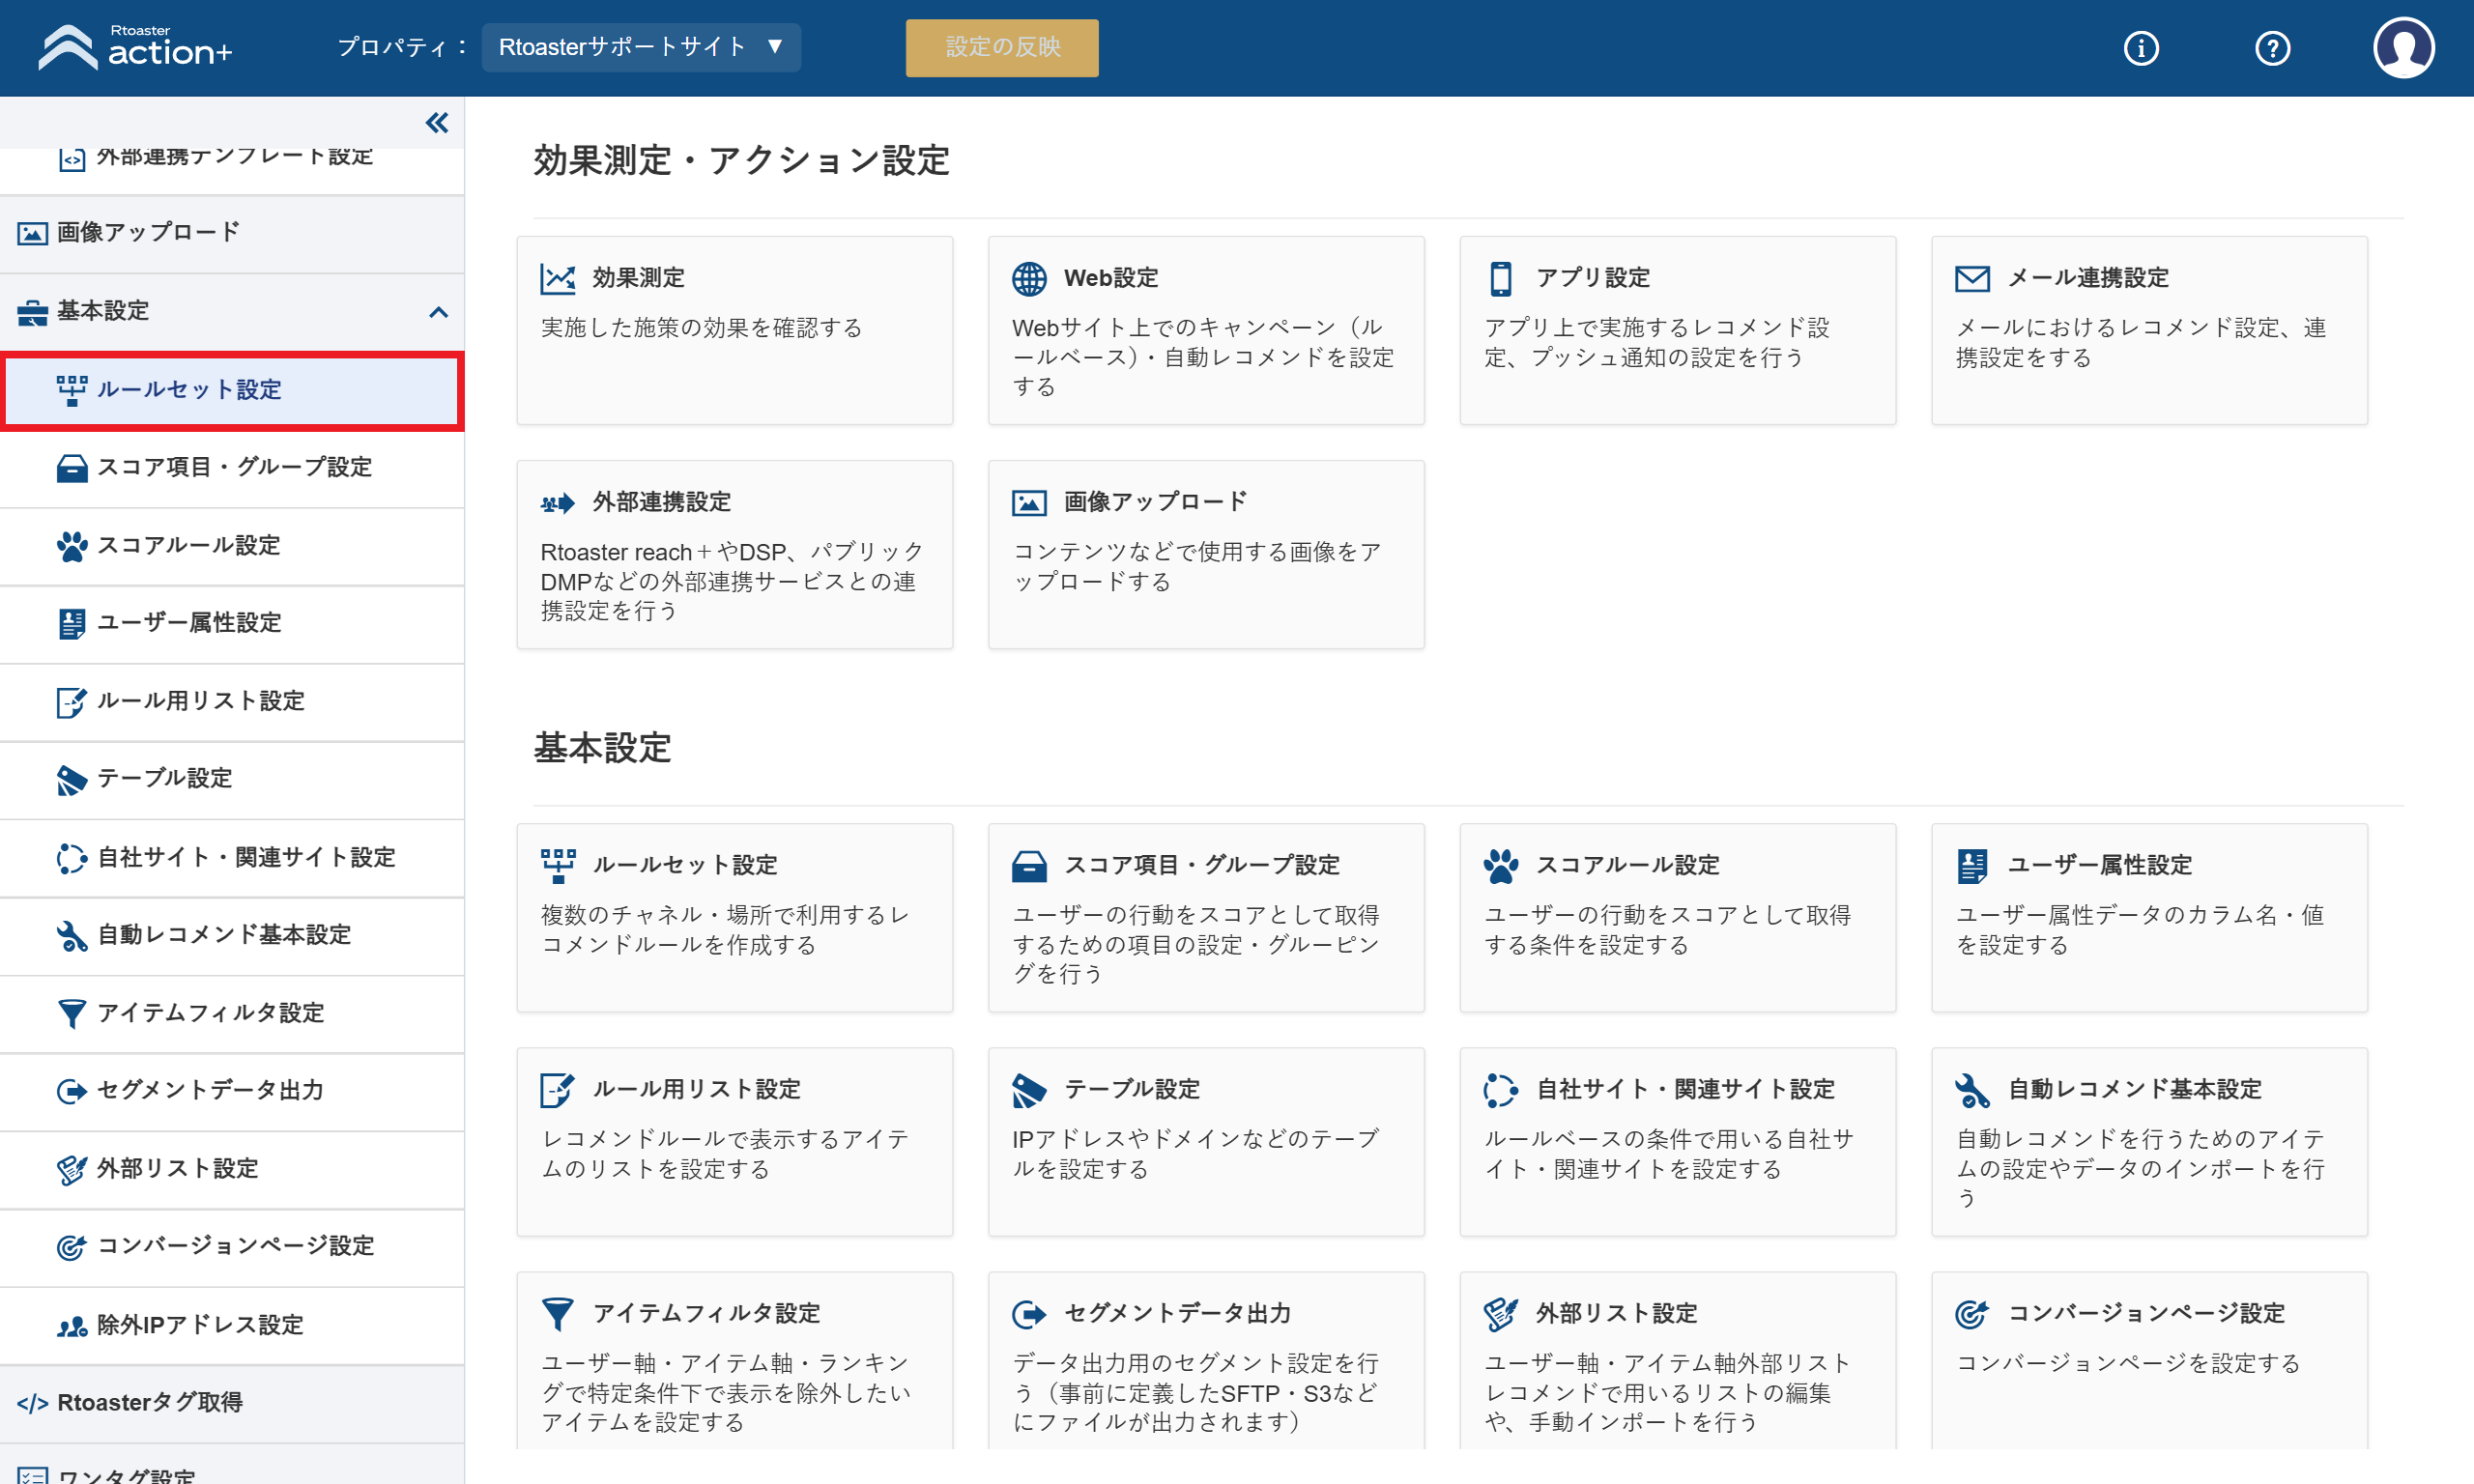Open 自動レコメンド基本設定 sidebar item
Screen dimensions: 2474x1484
[232, 935]
